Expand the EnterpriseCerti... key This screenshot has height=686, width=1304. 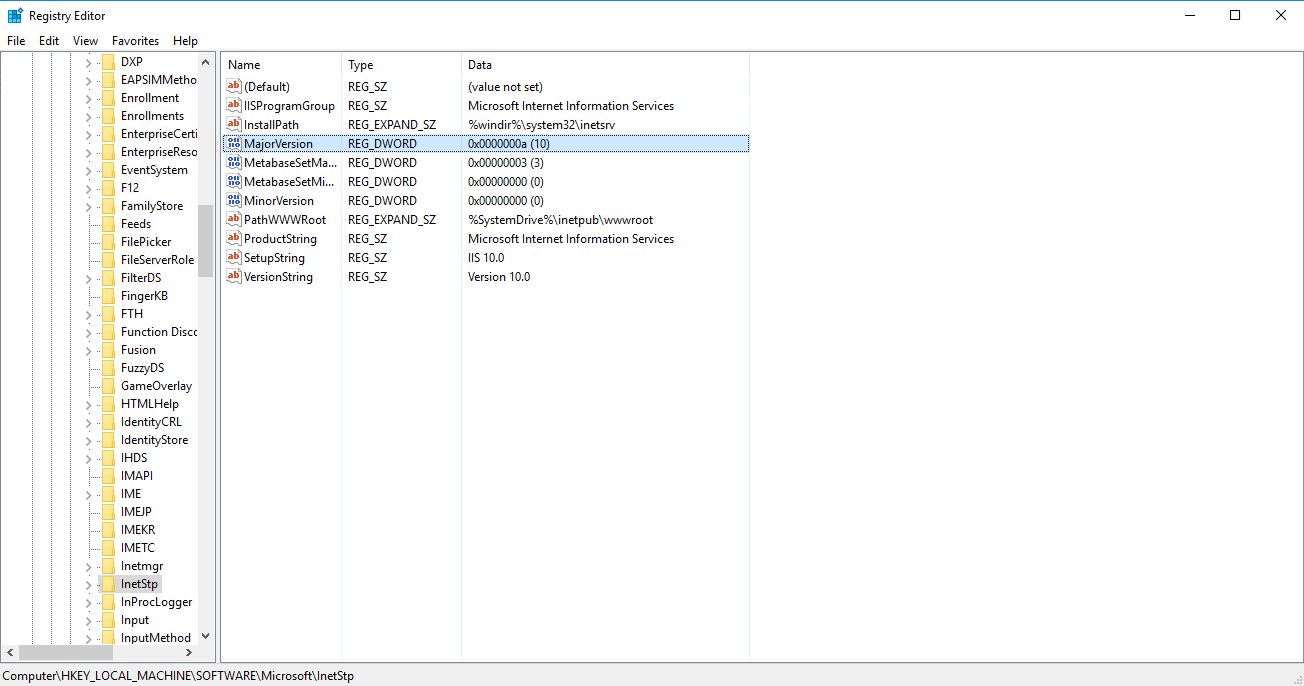click(x=88, y=134)
